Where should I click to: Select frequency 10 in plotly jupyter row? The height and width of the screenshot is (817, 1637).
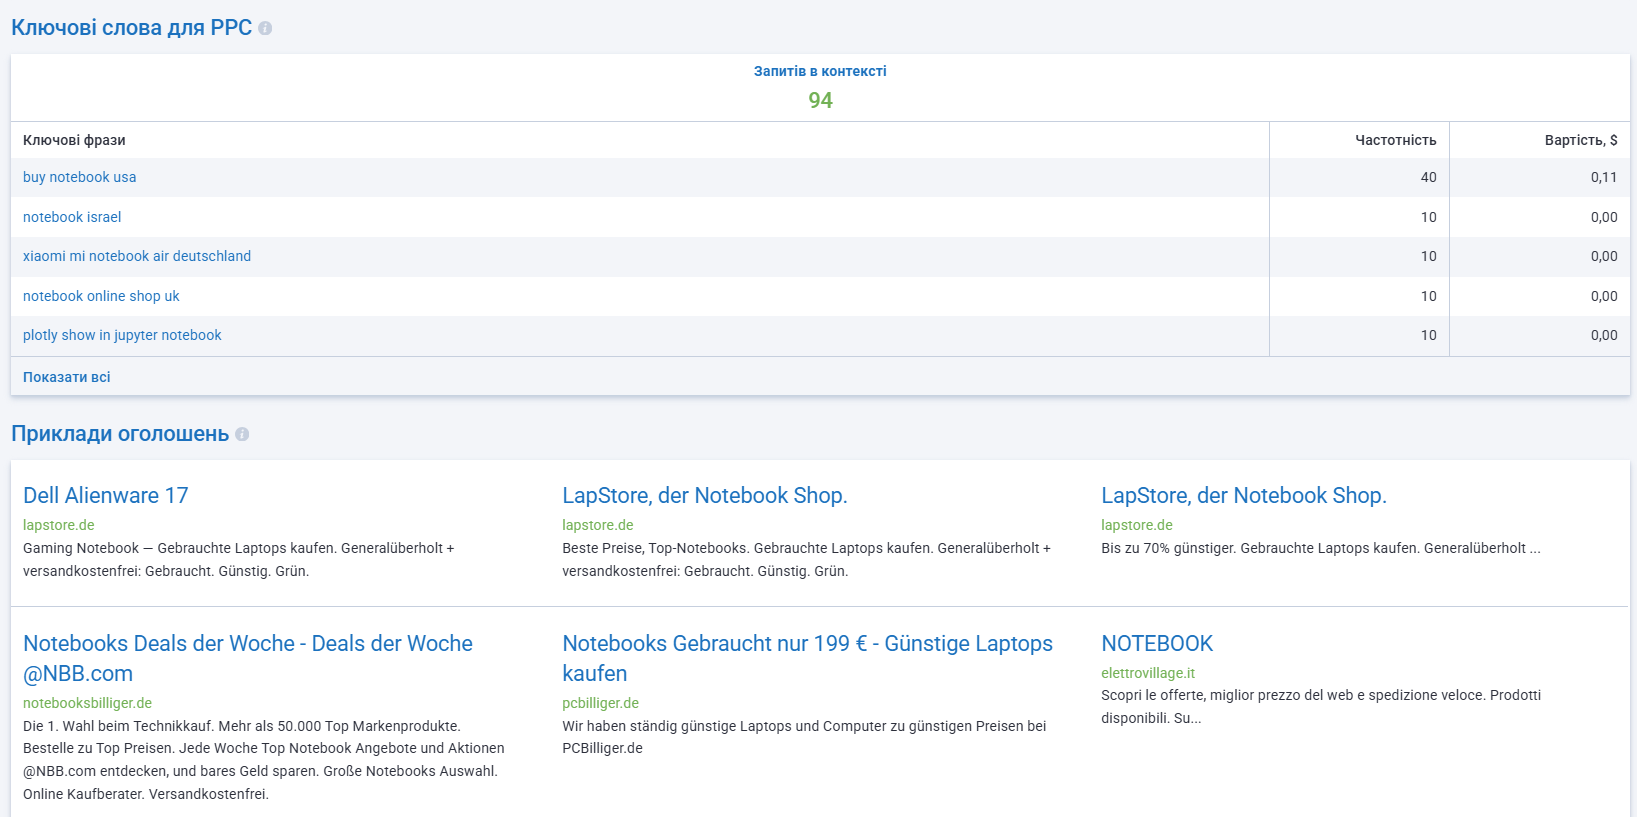point(1428,335)
